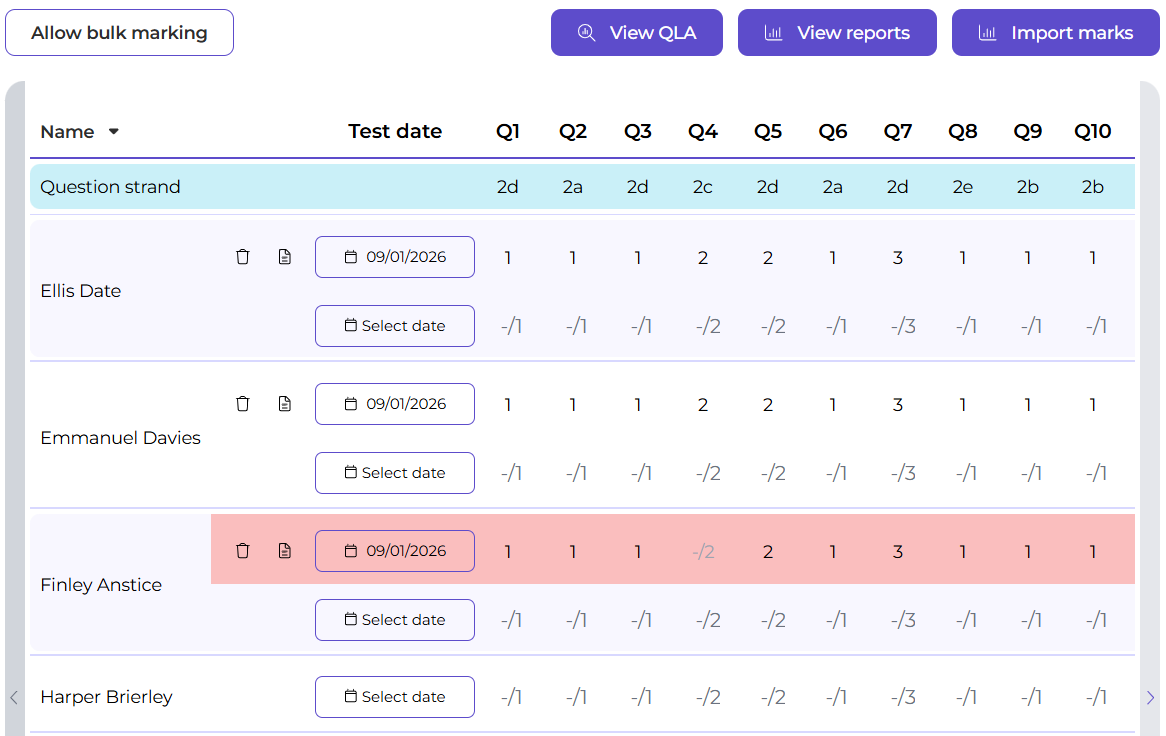Sort by Name using dropdown arrow
Image resolution: width=1166 pixels, height=736 pixels.
[x=114, y=132]
